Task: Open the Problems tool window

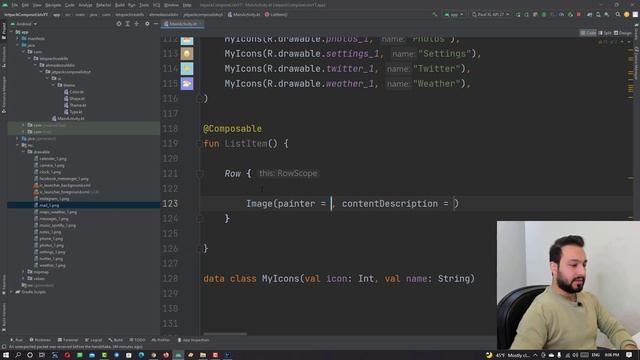Action: 40,340
